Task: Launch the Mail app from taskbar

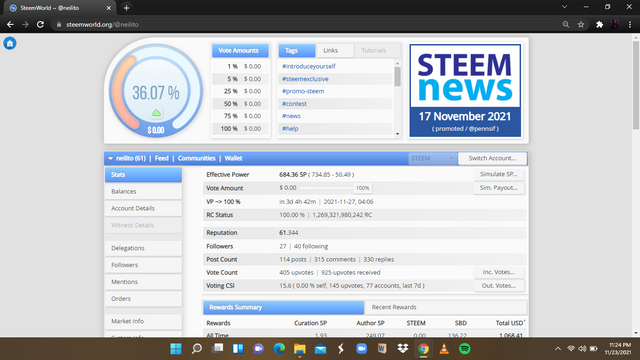Action: [x=320, y=349]
